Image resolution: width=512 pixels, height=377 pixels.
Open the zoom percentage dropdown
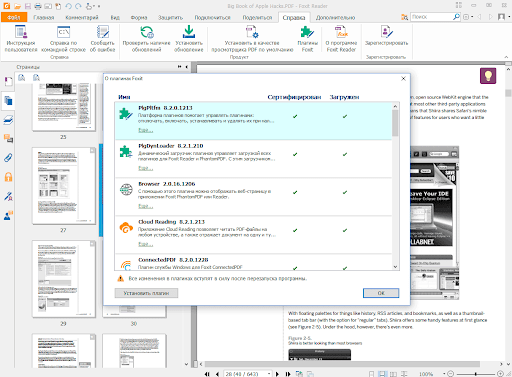[x=444, y=374]
